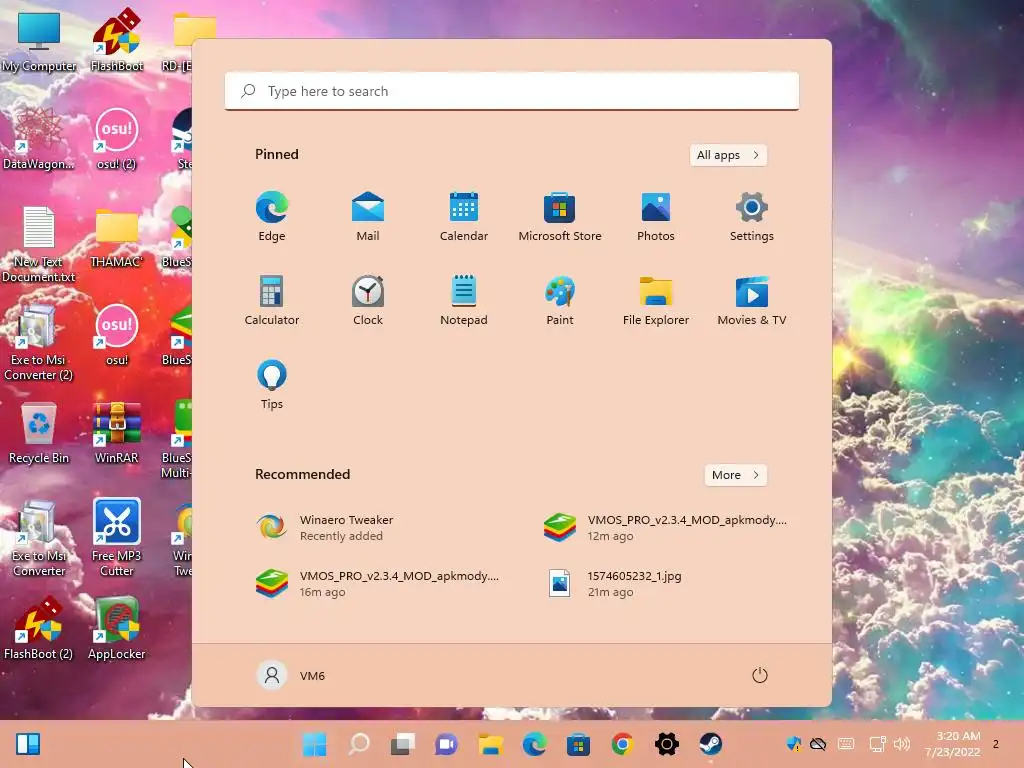This screenshot has height=768, width=1024.
Task: Select the Exe to Msi Converter shortcut
Action: (x=39, y=538)
